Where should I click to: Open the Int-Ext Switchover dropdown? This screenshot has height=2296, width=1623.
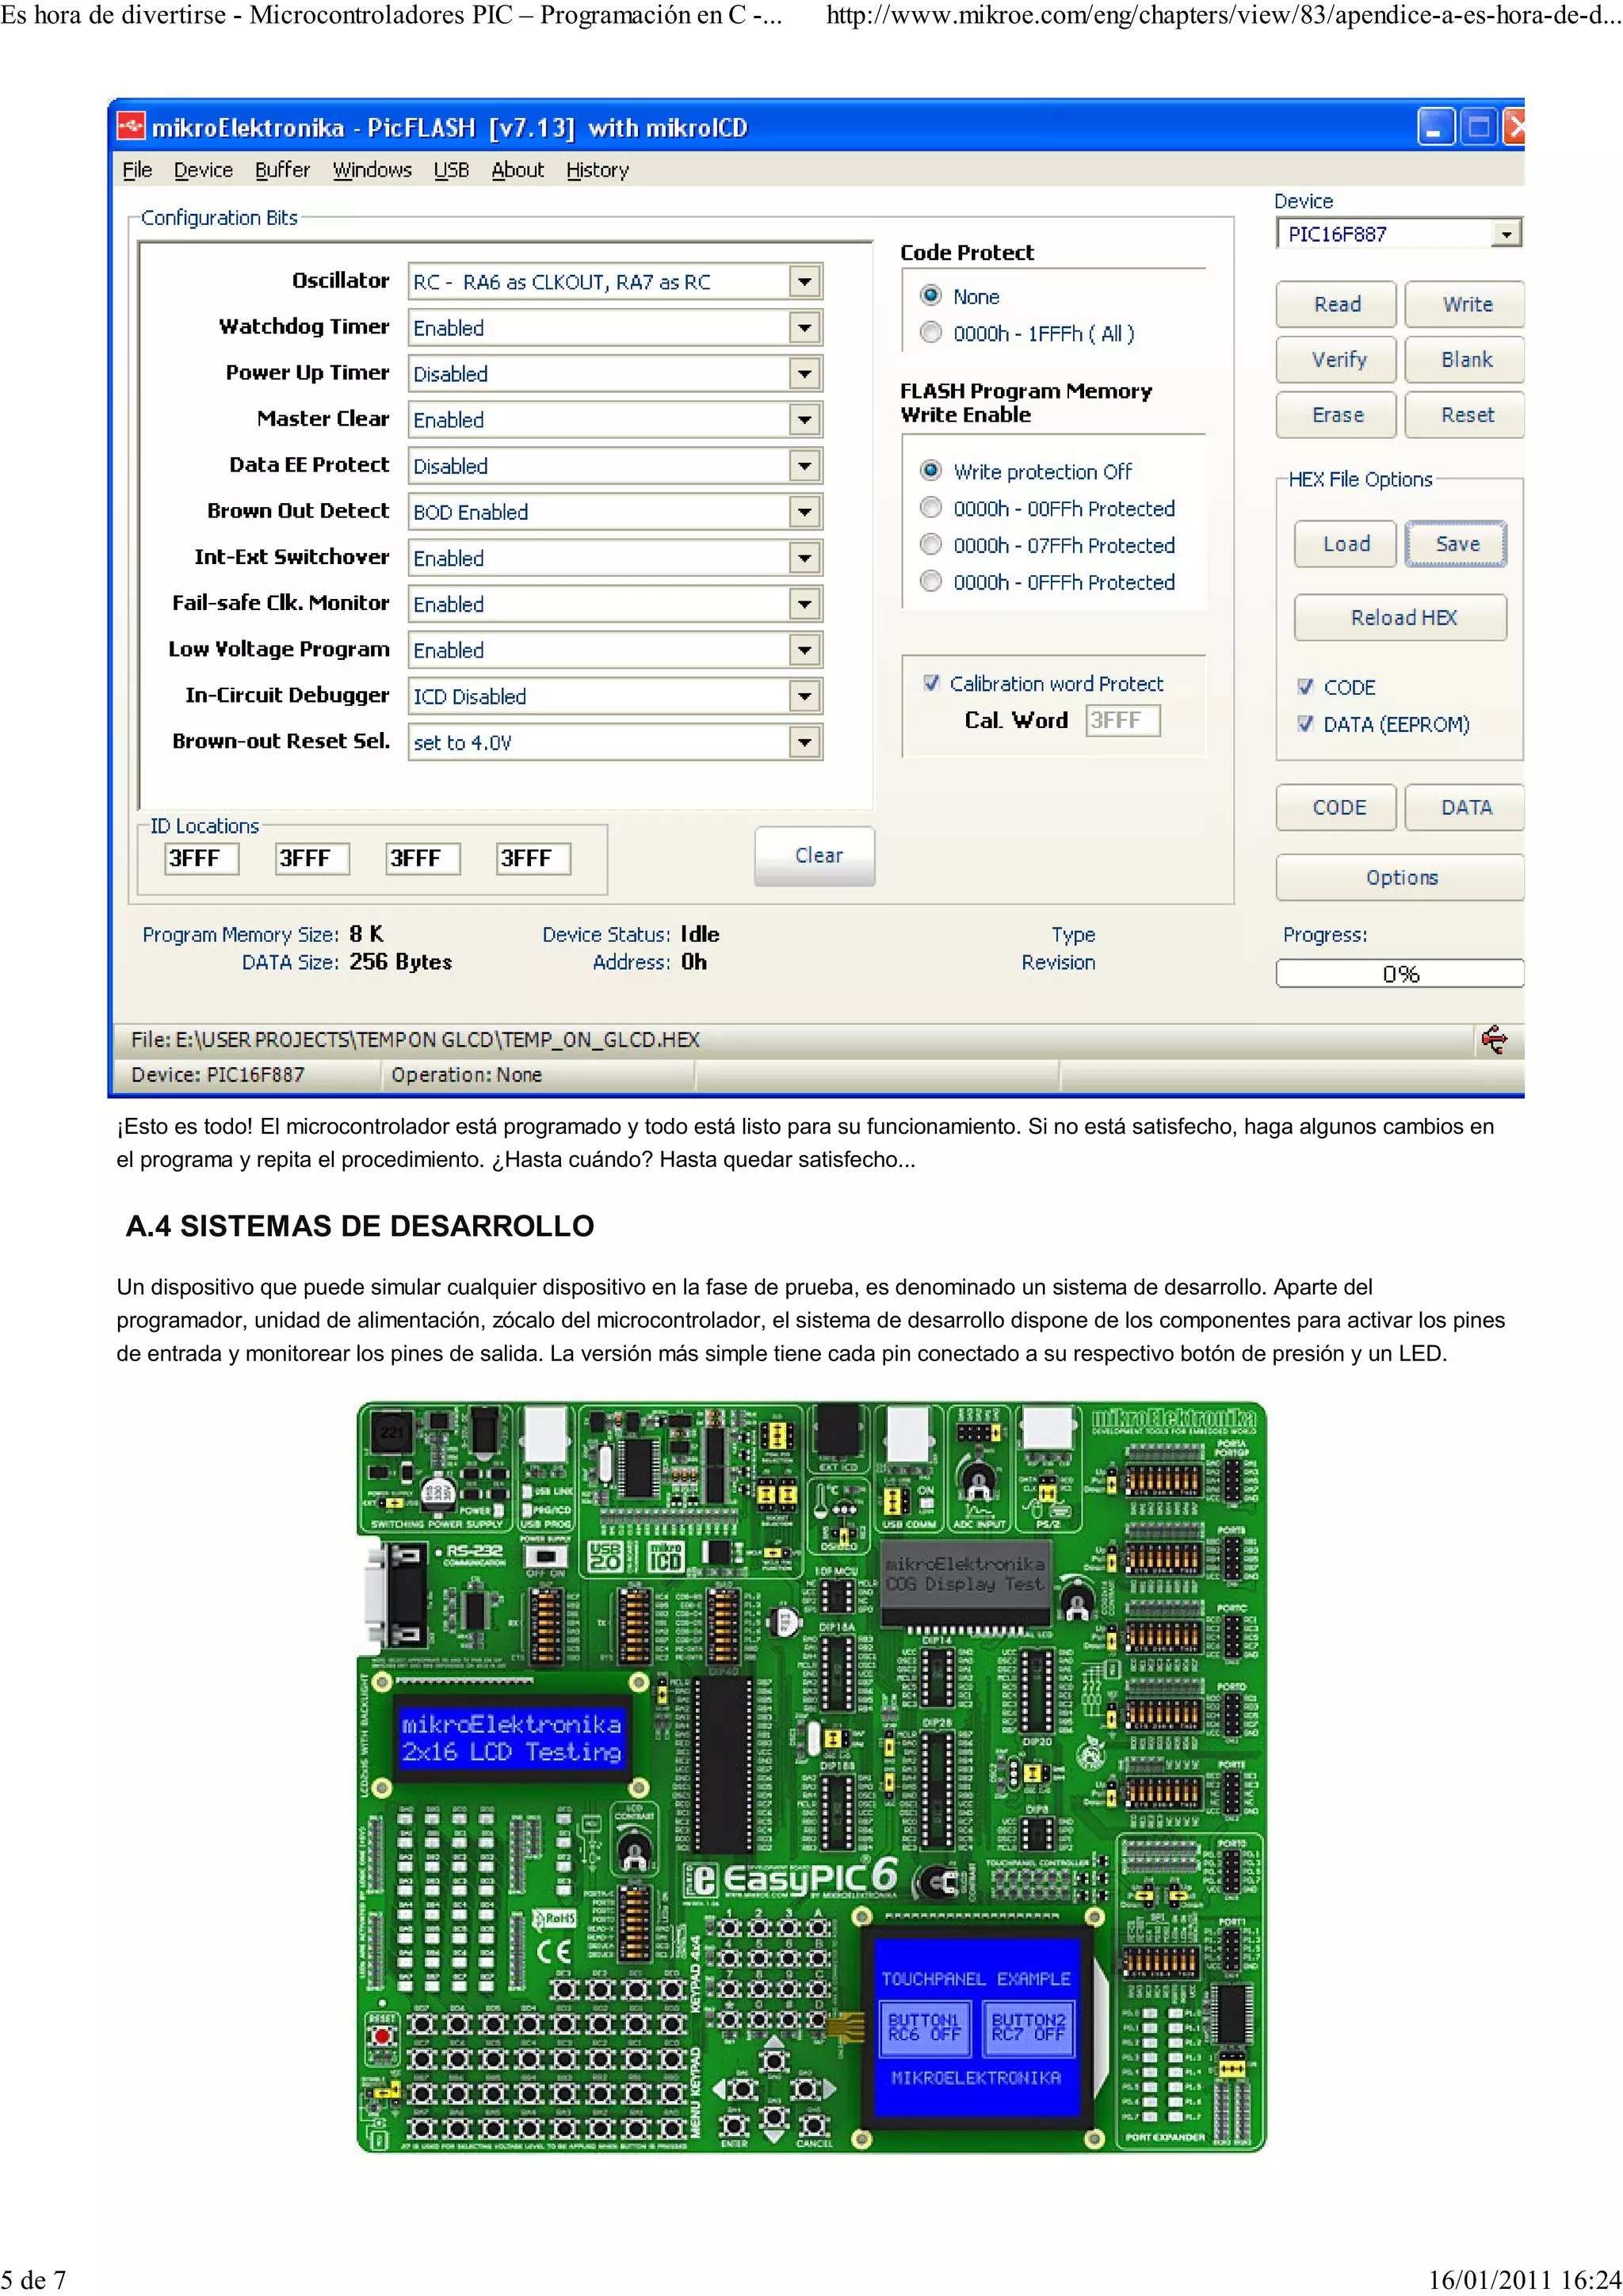(804, 558)
